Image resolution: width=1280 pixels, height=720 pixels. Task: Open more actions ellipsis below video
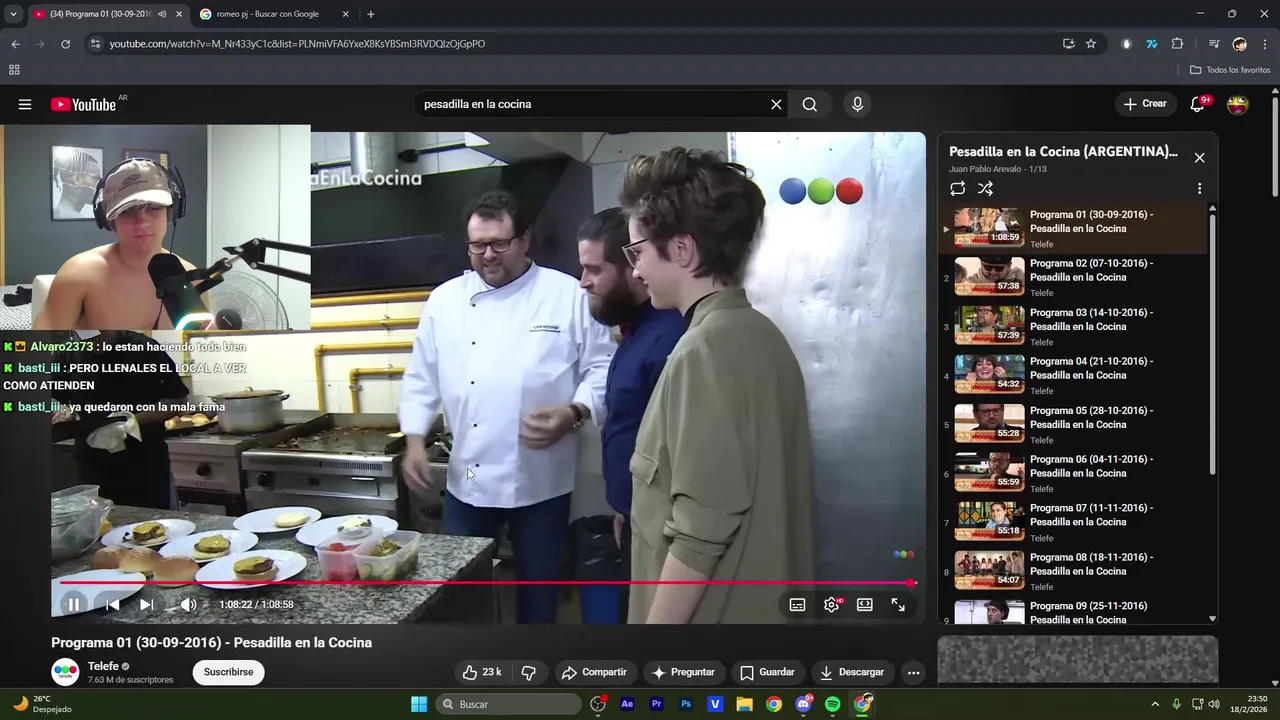(913, 672)
